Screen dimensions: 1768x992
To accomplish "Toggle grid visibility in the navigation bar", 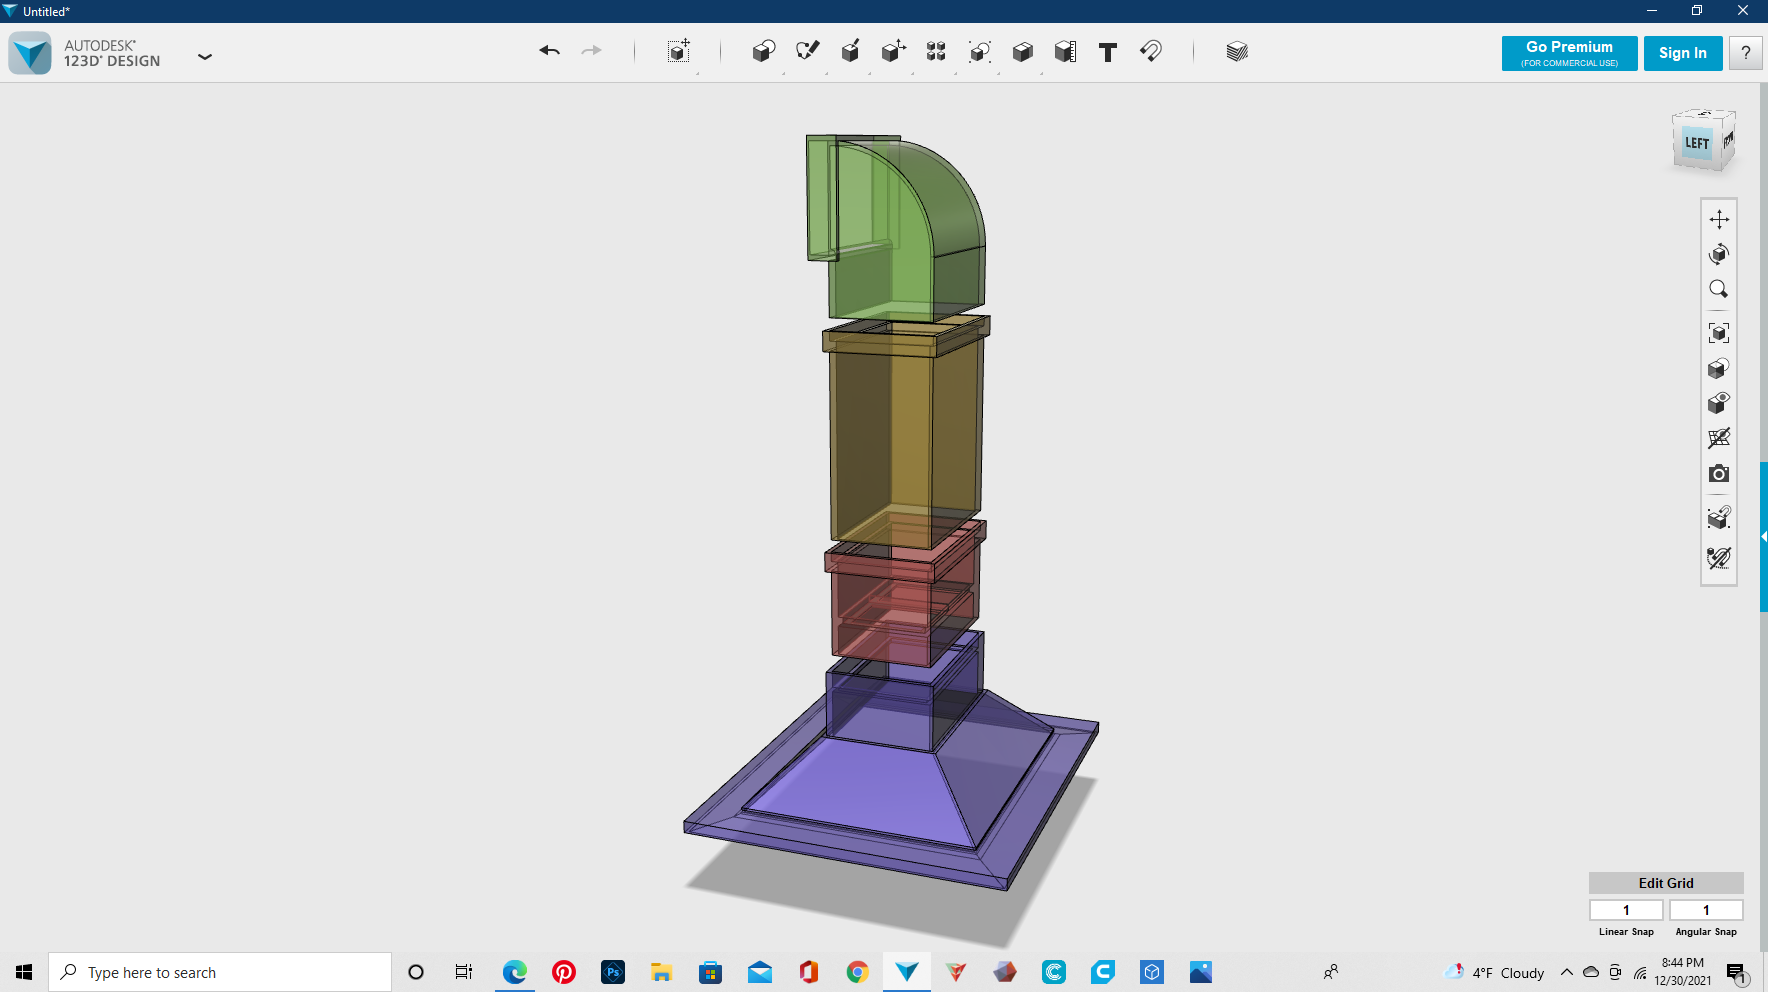I will tap(1719, 438).
